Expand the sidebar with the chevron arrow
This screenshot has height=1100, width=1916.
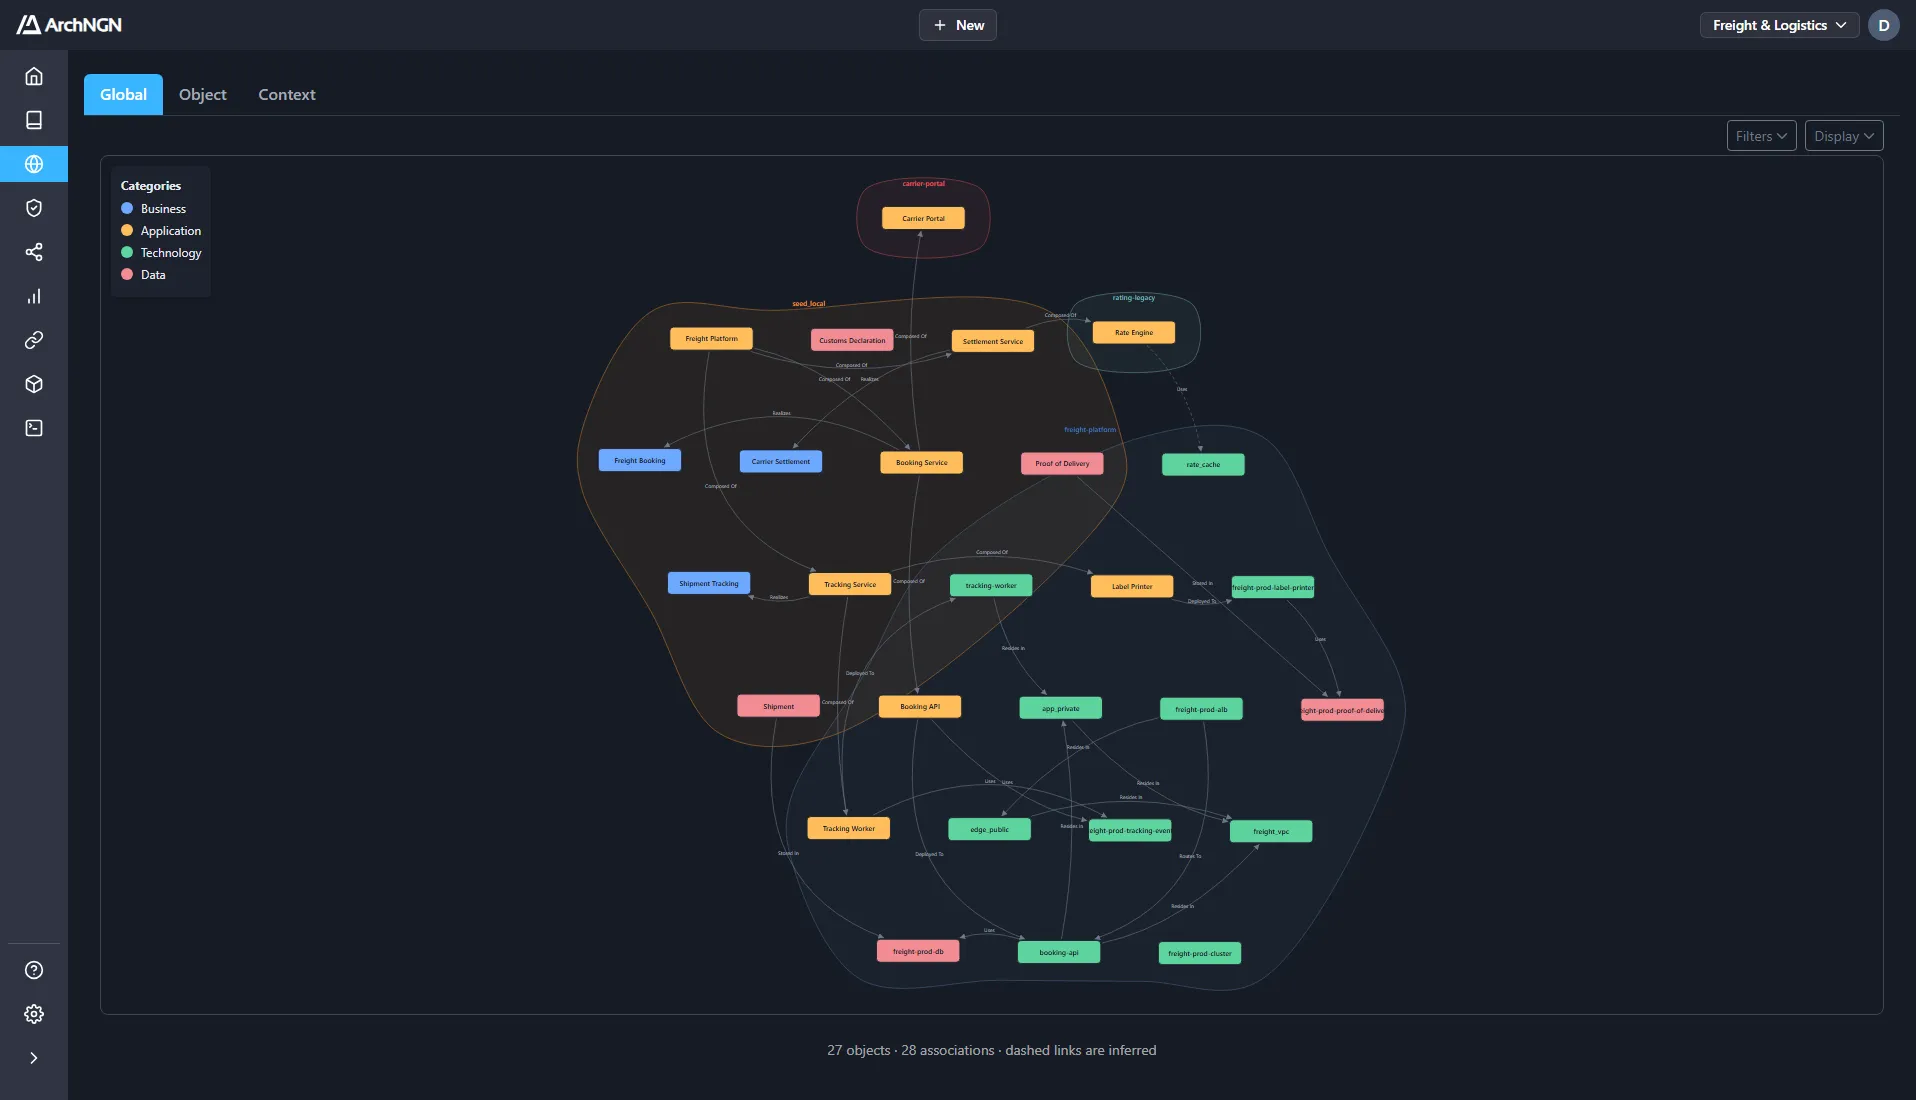pyautogui.click(x=34, y=1058)
